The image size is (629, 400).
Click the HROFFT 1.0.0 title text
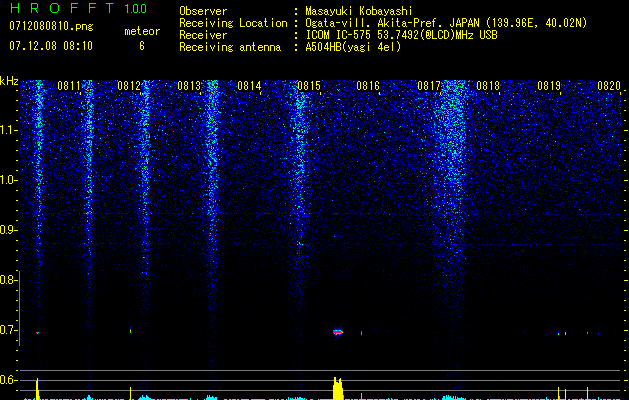click(x=78, y=8)
